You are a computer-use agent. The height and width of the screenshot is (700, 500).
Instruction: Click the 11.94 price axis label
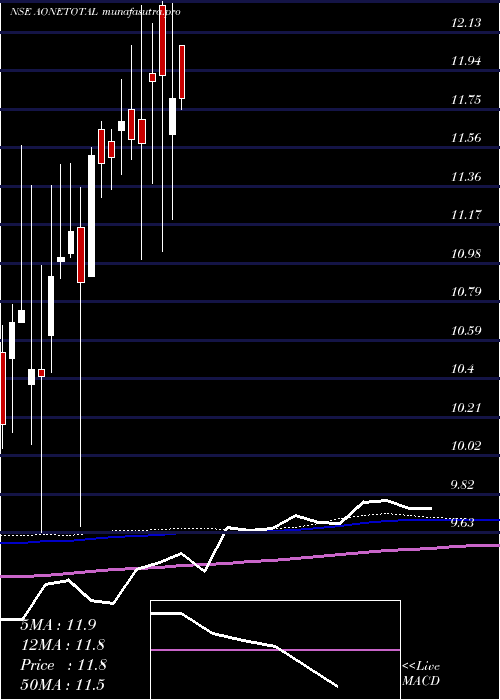pos(466,61)
